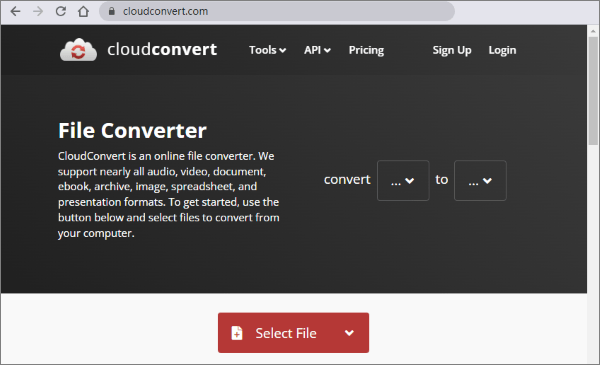
Task: Click the Login link
Action: click(502, 50)
